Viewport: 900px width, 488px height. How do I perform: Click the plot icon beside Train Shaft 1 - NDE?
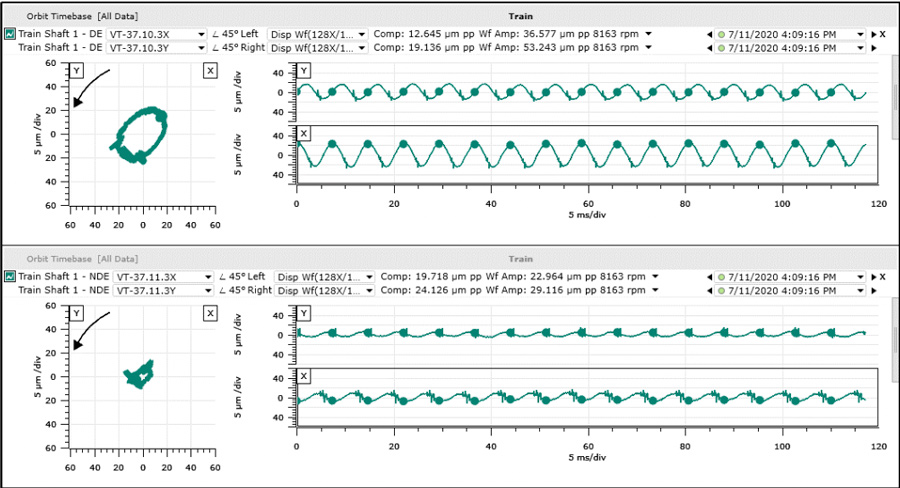[10, 277]
